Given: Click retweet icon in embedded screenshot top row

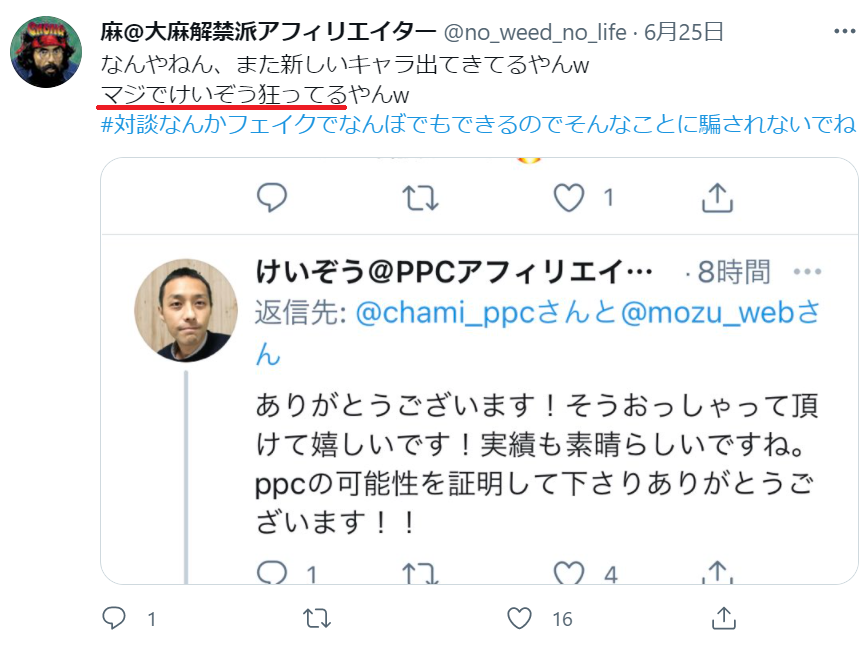Looking at the screenshot, I should pyautogui.click(x=420, y=198).
